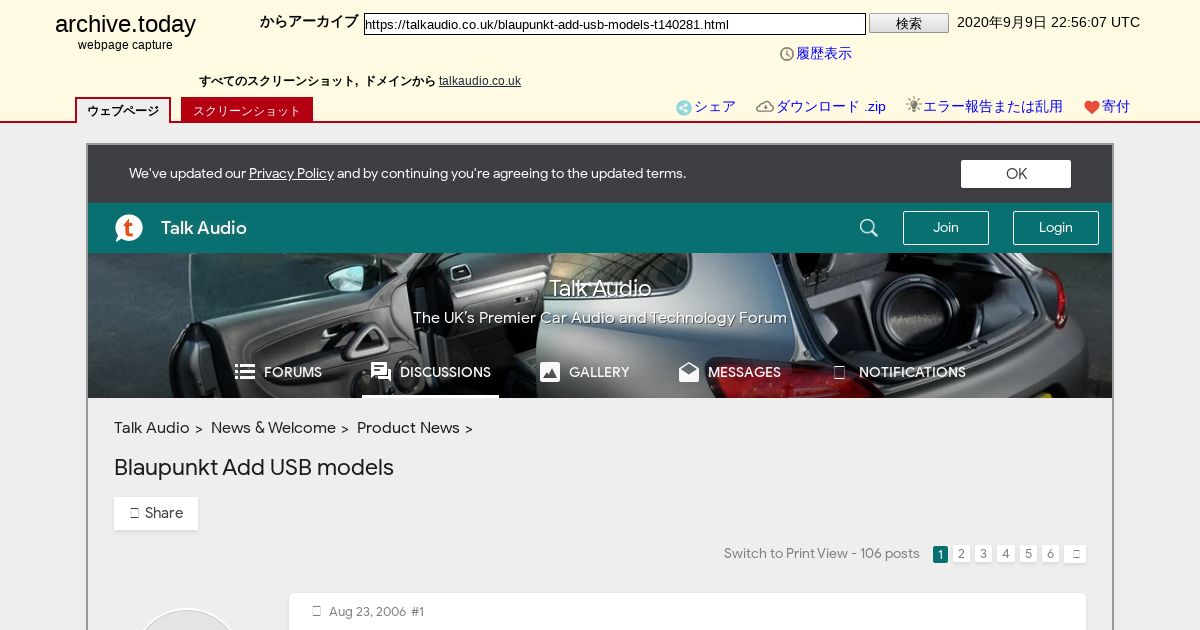Open the GALLERY navigation item
Screen dimensions: 1200x630
tap(585, 372)
